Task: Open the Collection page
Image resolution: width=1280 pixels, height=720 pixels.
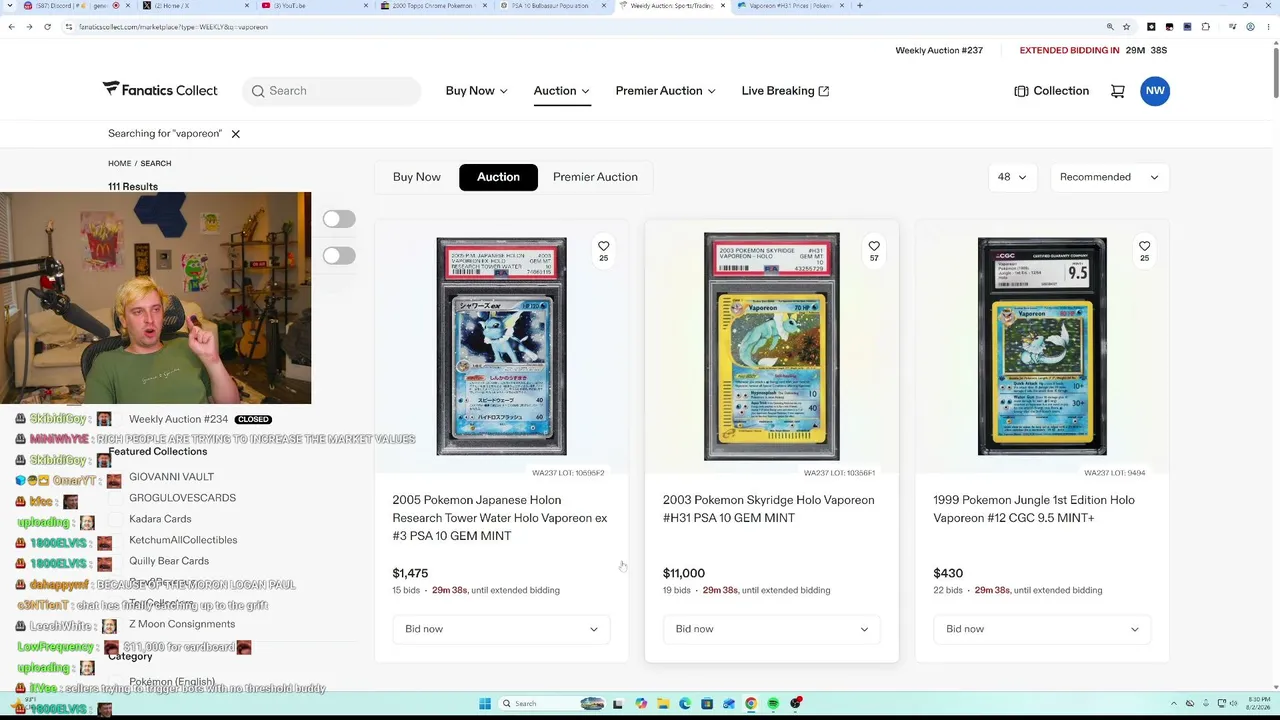Action: click(x=1051, y=91)
